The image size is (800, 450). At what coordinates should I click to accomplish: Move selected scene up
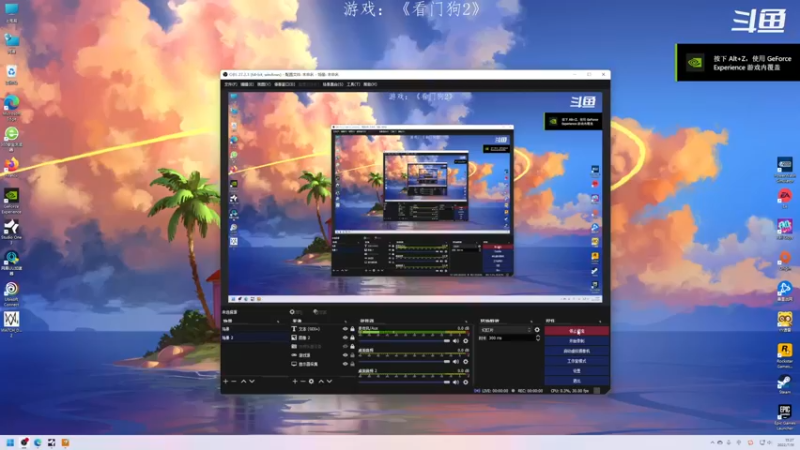pyautogui.click(x=243, y=381)
